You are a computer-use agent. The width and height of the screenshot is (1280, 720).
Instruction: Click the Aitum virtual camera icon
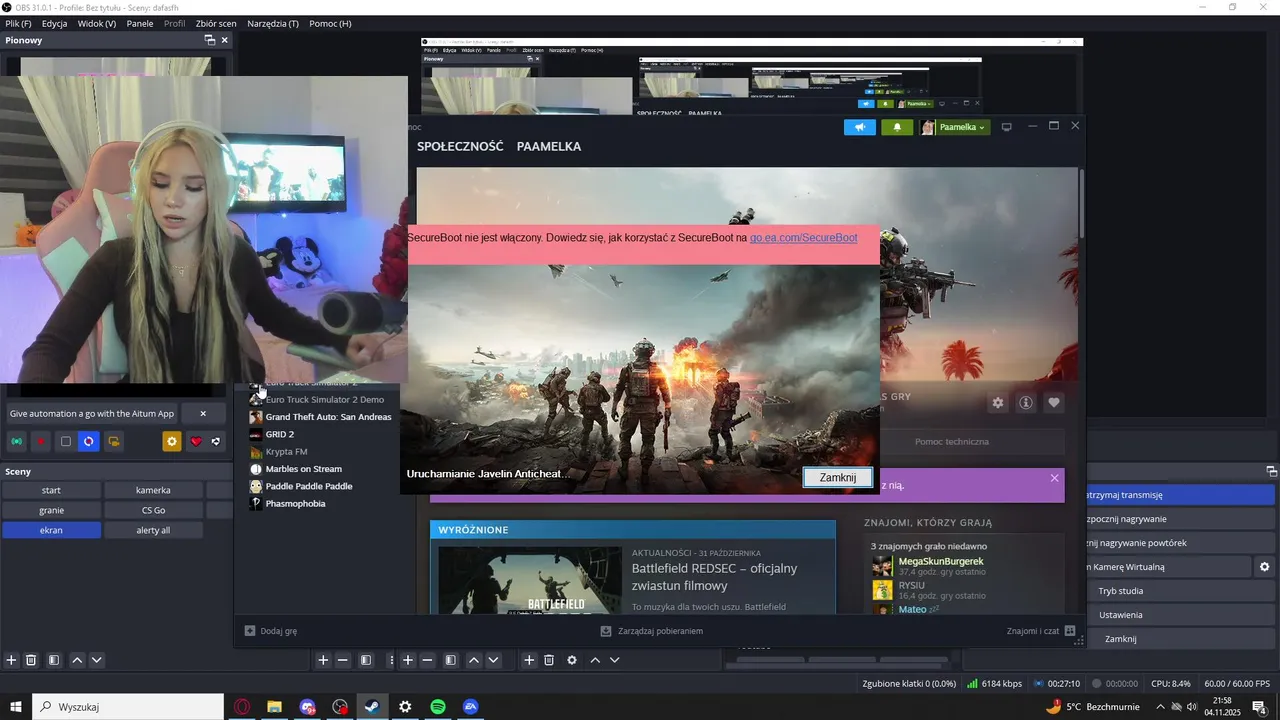[x=114, y=441]
